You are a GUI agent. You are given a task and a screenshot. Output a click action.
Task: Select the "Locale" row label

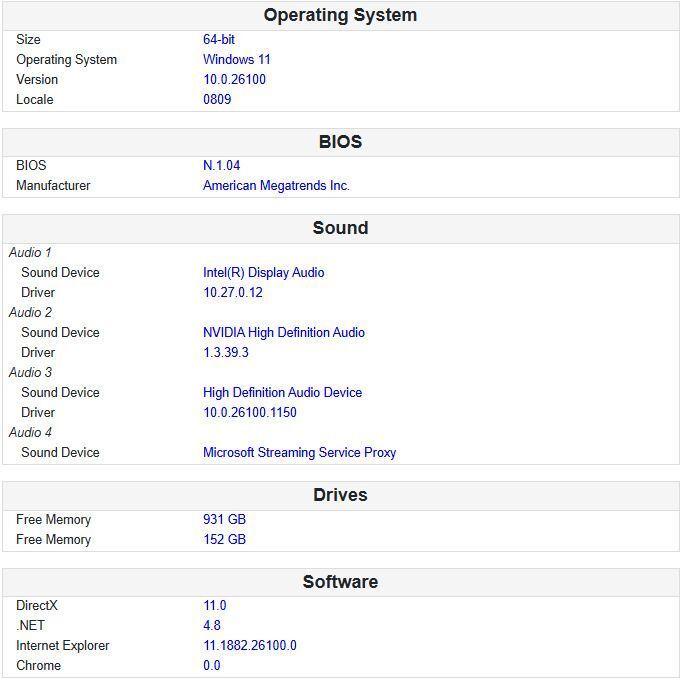35,100
